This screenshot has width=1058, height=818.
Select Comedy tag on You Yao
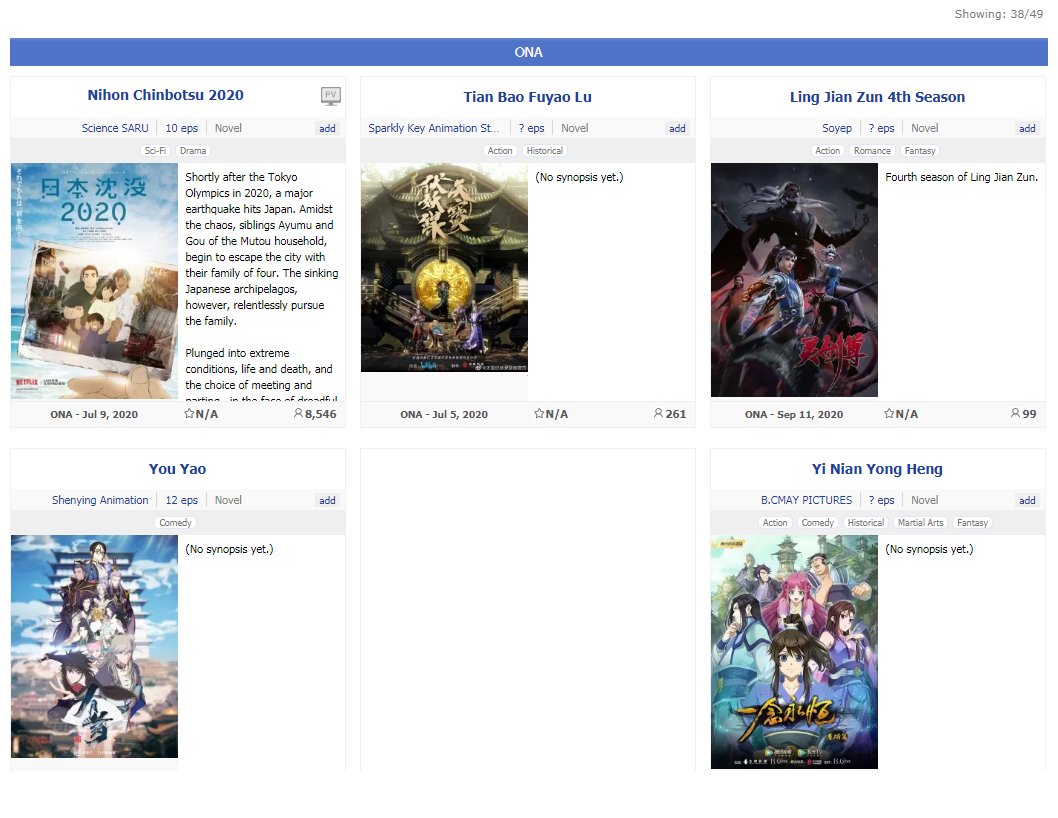(175, 522)
